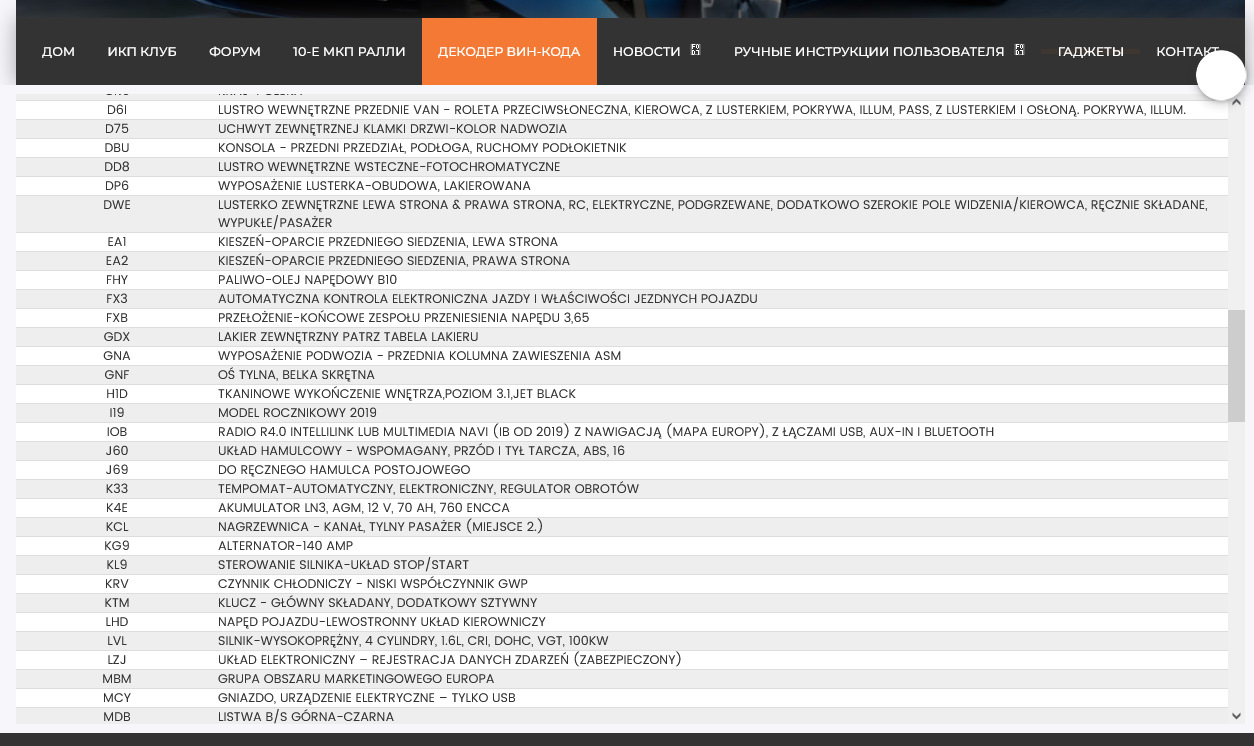The height and width of the screenshot is (746, 1254).
Task: Click the KL9 code cell
Action: coord(117,565)
